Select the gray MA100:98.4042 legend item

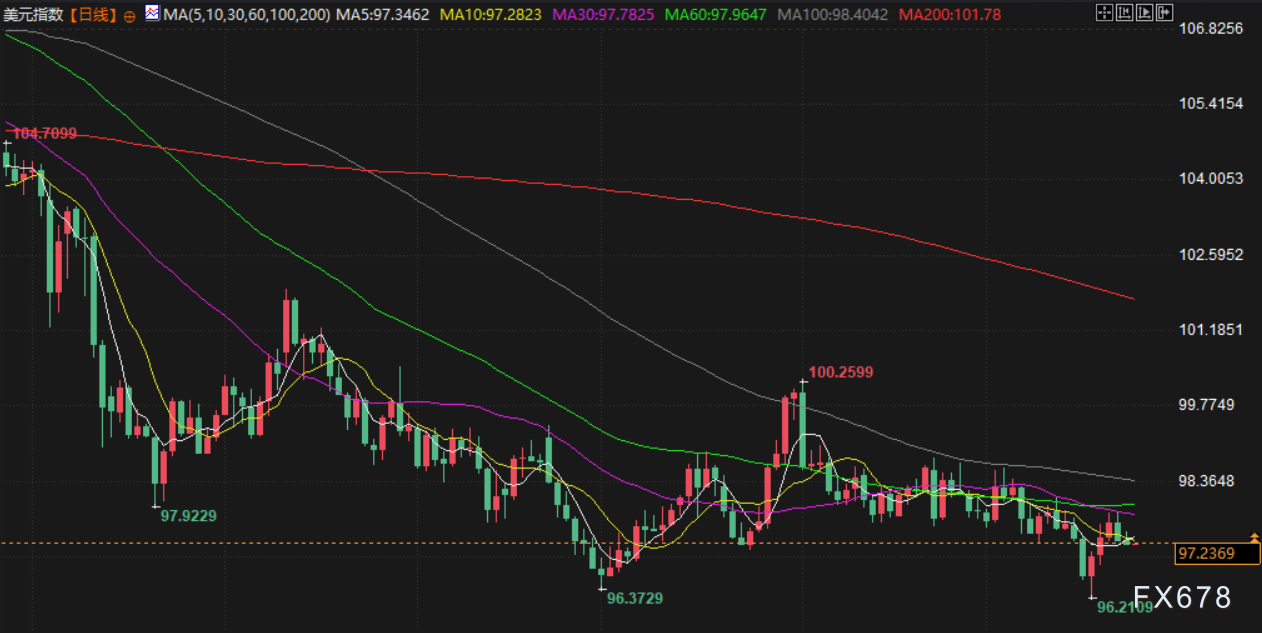pyautogui.click(x=832, y=15)
